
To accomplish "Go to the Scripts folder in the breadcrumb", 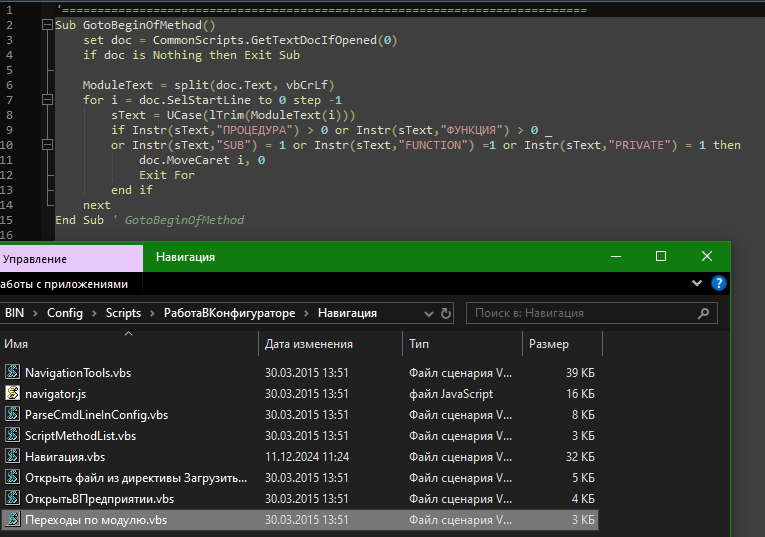I will pyautogui.click(x=124, y=313).
